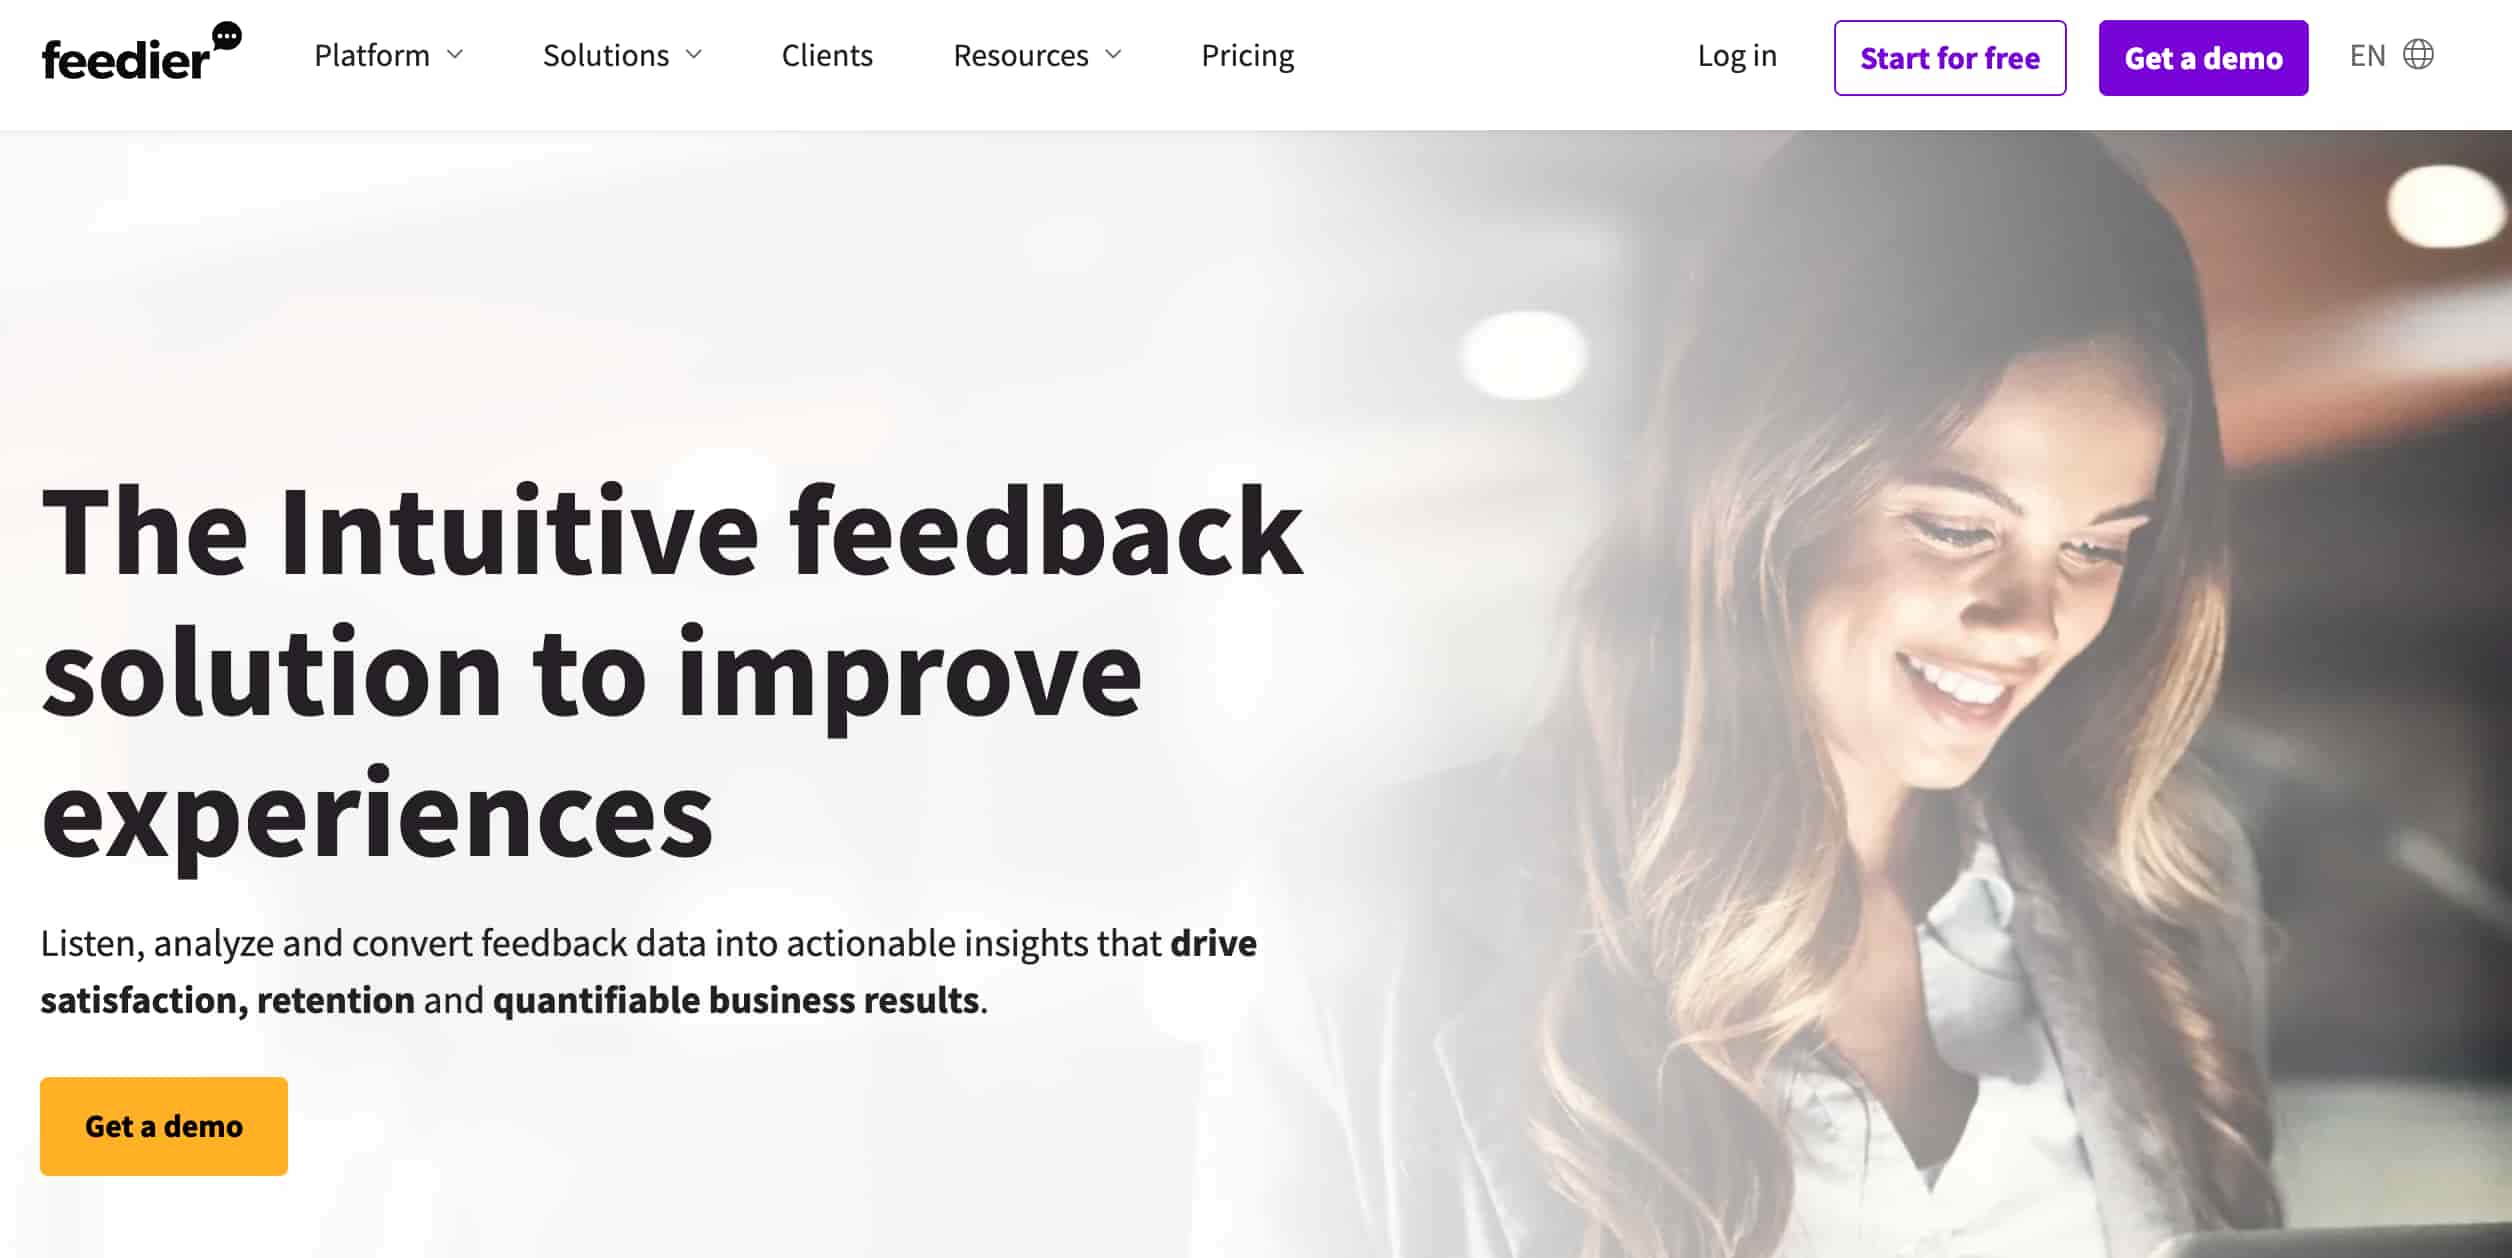The width and height of the screenshot is (2512, 1258).
Task: Click the Start for free button
Action: click(x=1950, y=58)
